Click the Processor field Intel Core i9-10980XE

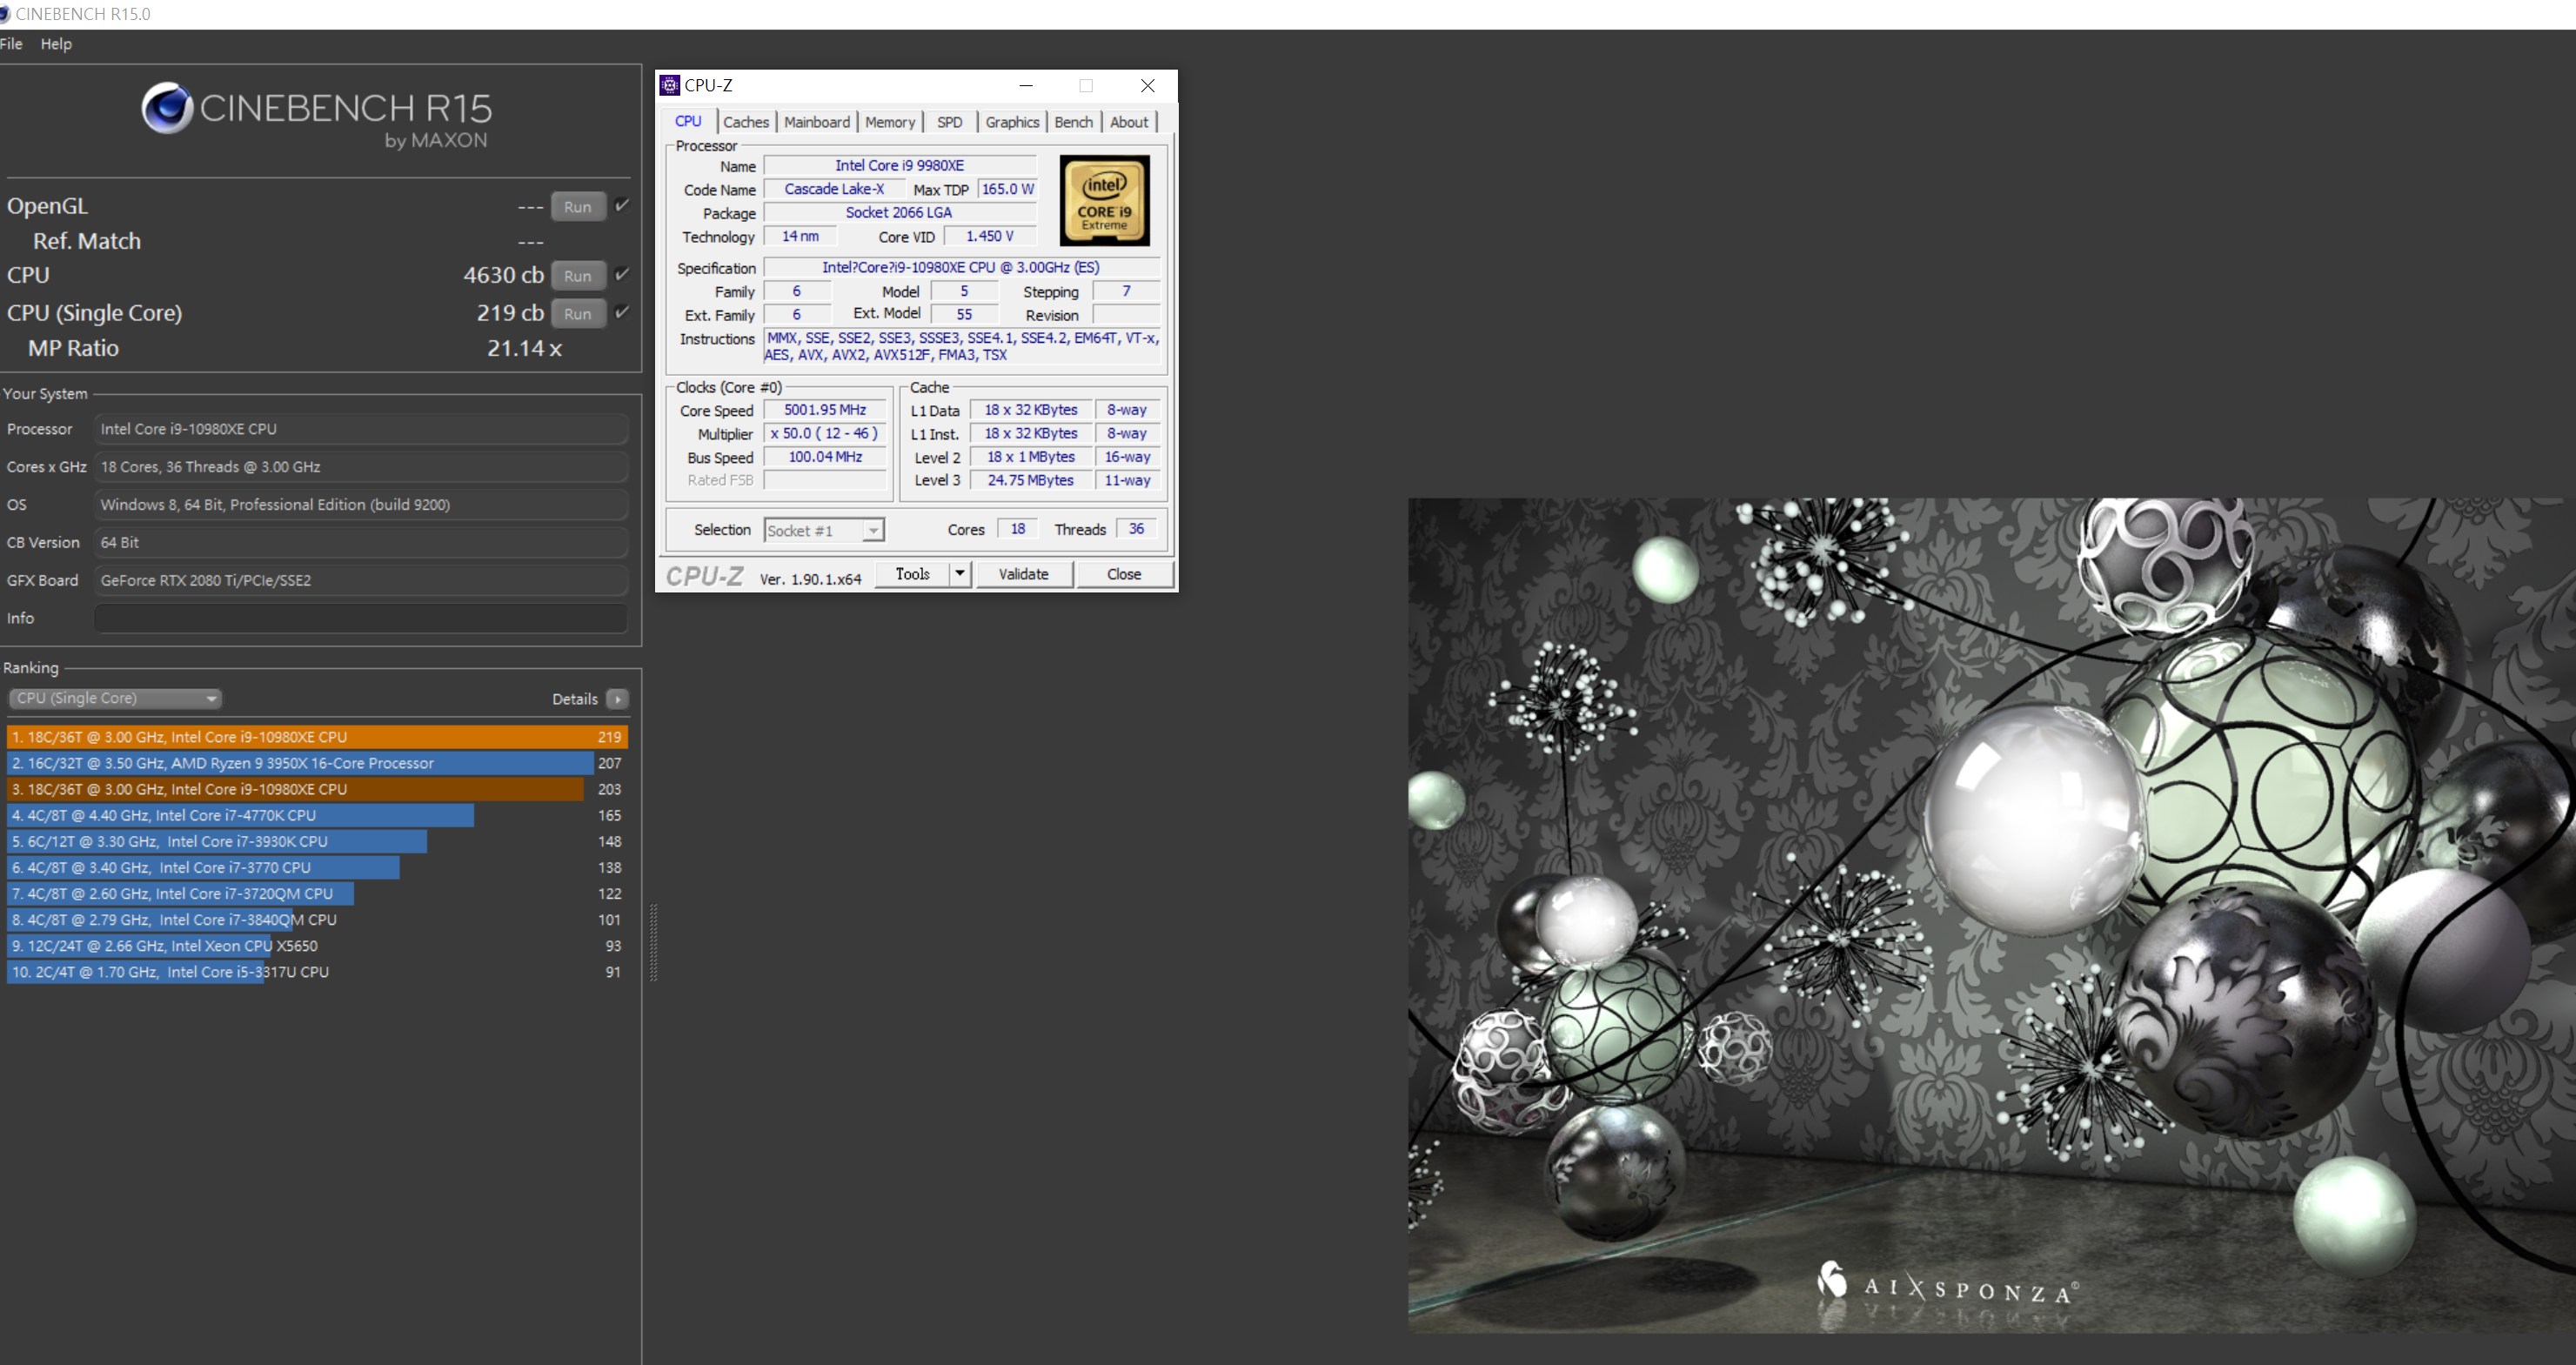click(361, 429)
